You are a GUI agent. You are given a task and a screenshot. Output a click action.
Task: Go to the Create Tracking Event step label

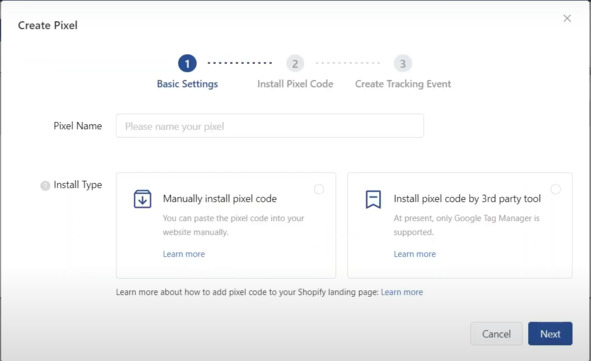pyautogui.click(x=403, y=84)
